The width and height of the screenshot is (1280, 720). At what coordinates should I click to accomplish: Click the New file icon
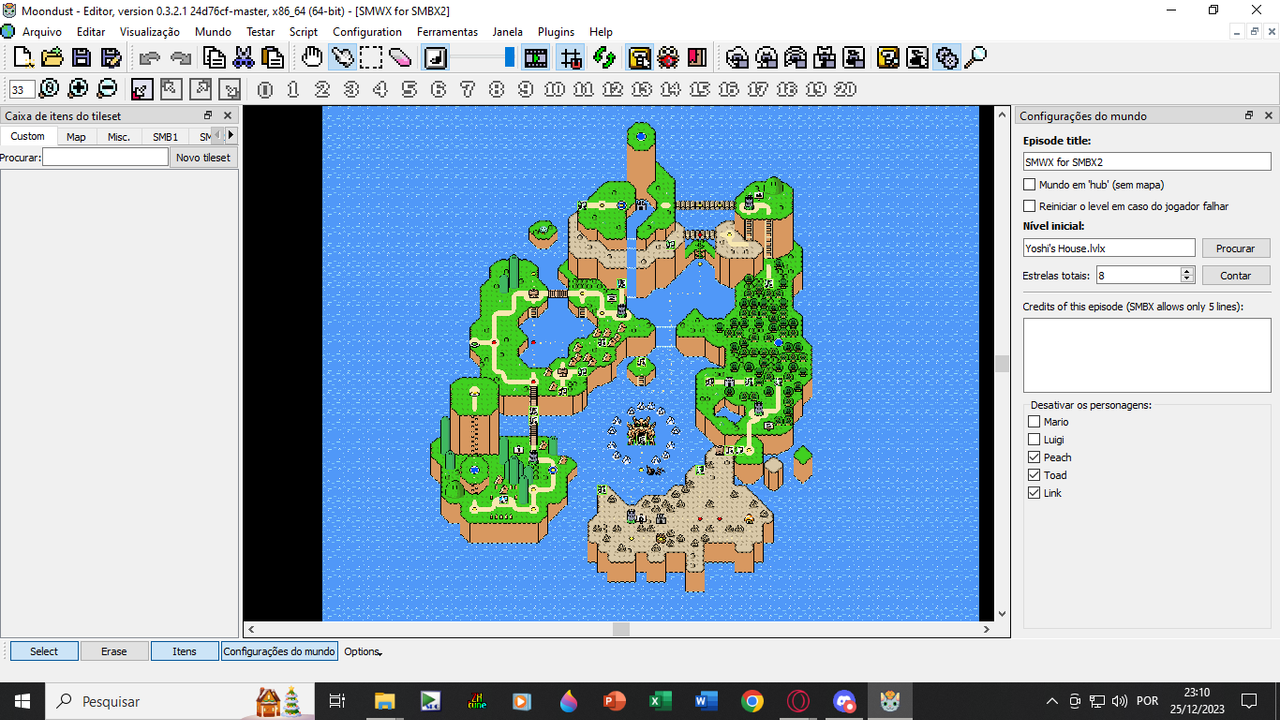pyautogui.click(x=23, y=57)
